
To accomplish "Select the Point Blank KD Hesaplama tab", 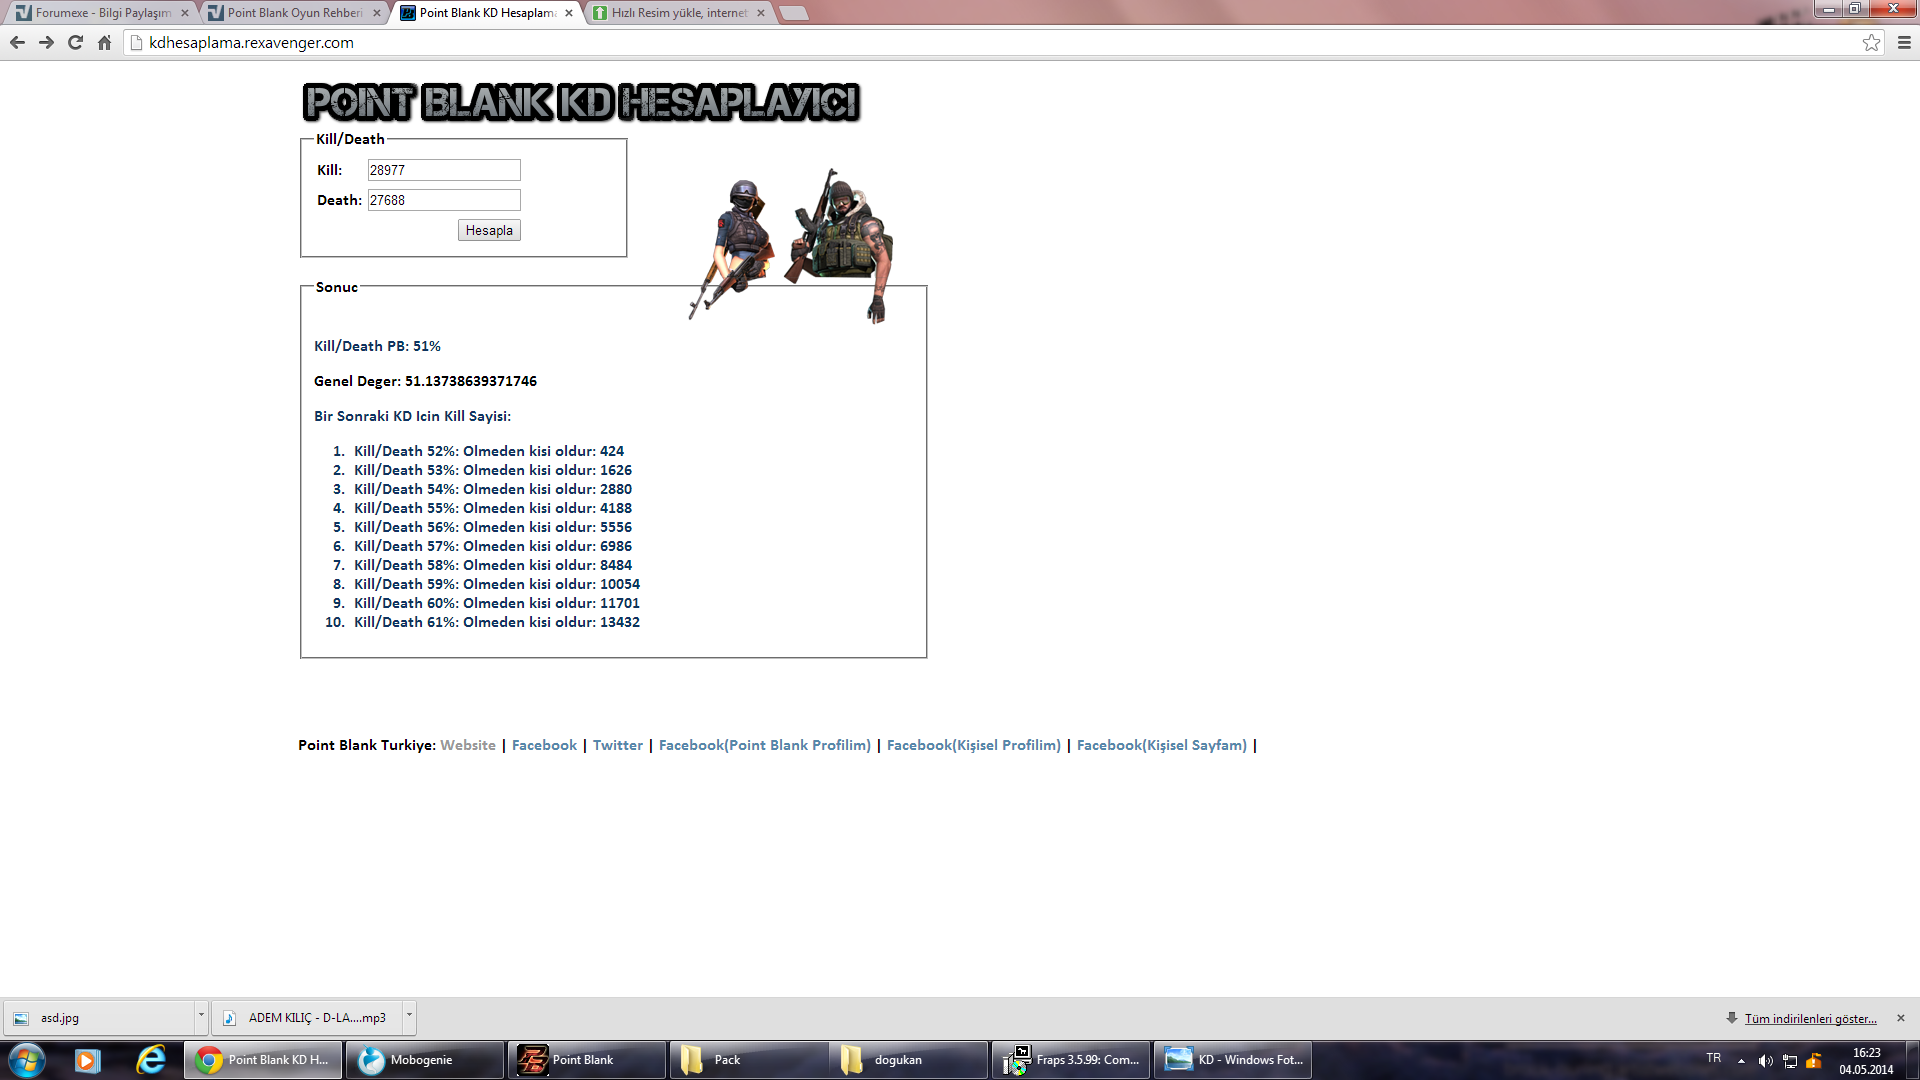I will point(485,13).
